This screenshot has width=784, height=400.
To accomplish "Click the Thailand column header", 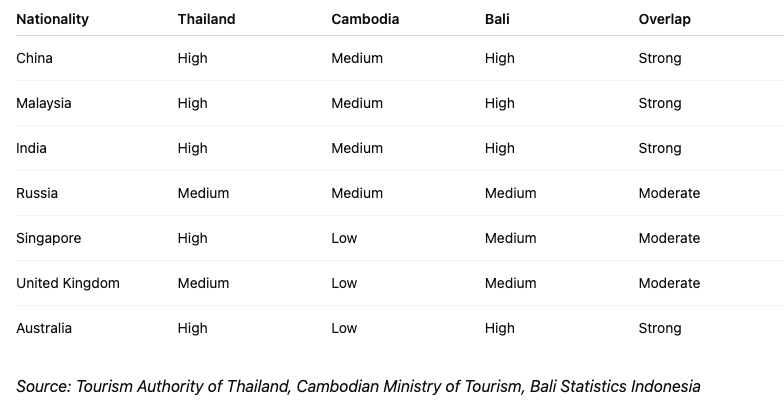I will pos(206,19).
